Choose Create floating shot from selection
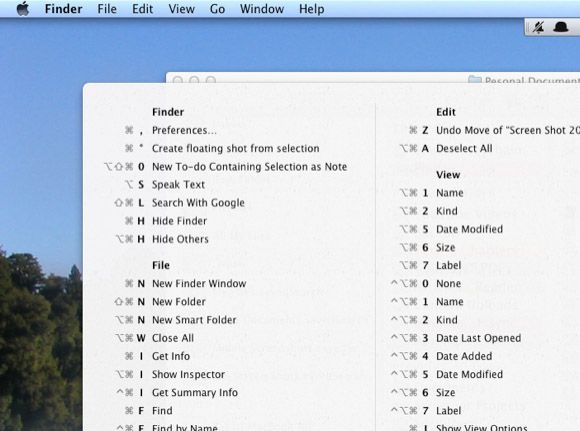The width and height of the screenshot is (580, 431). pyautogui.click(x=236, y=148)
